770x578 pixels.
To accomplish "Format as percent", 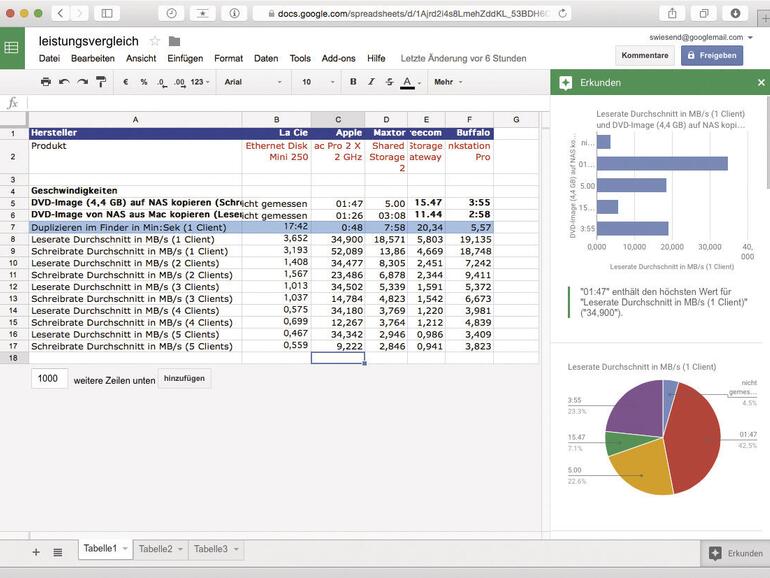I will coord(144,82).
